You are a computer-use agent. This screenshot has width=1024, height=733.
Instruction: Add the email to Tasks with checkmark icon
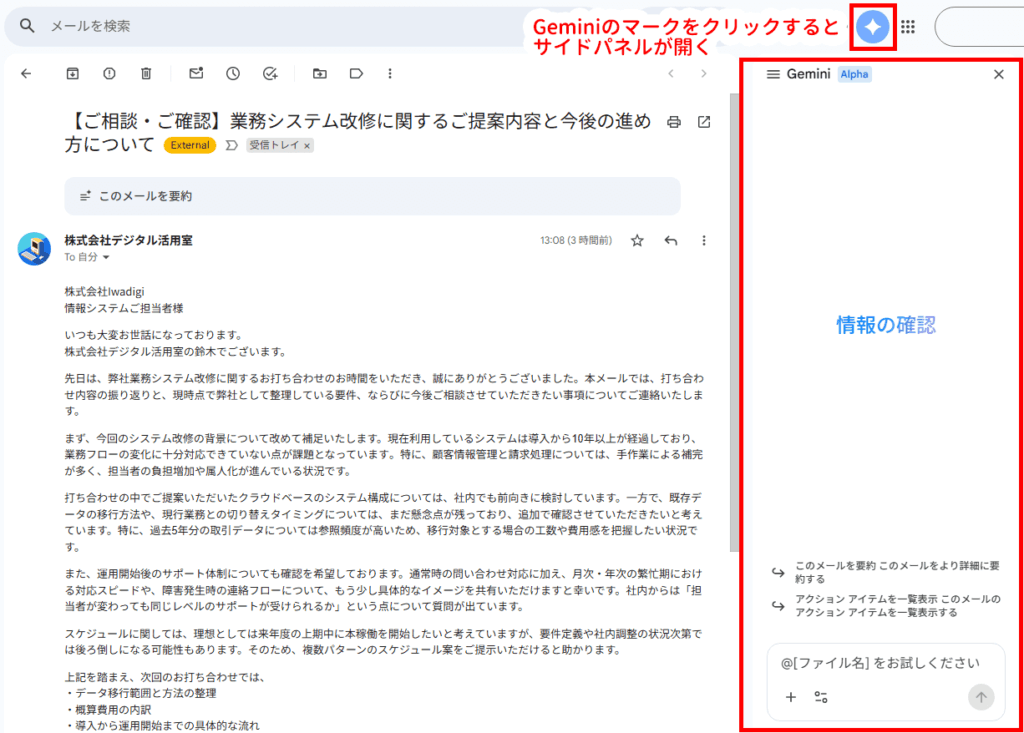point(268,73)
